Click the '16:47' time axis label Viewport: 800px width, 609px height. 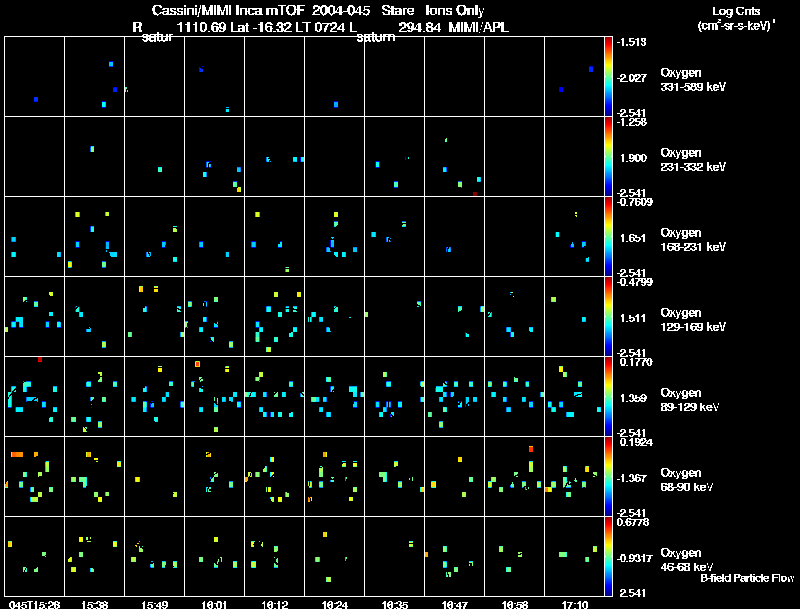coord(455,604)
